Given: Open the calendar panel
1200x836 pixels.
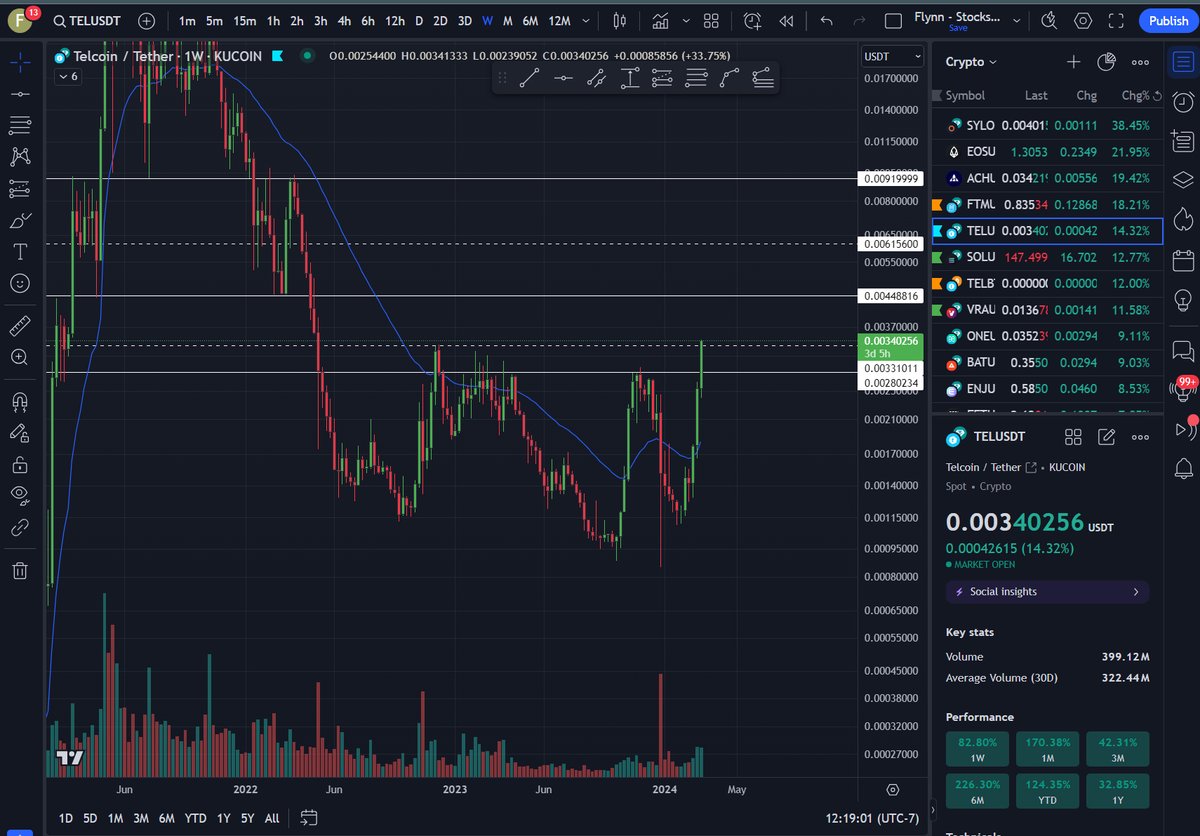Looking at the screenshot, I should pos(1183,261).
